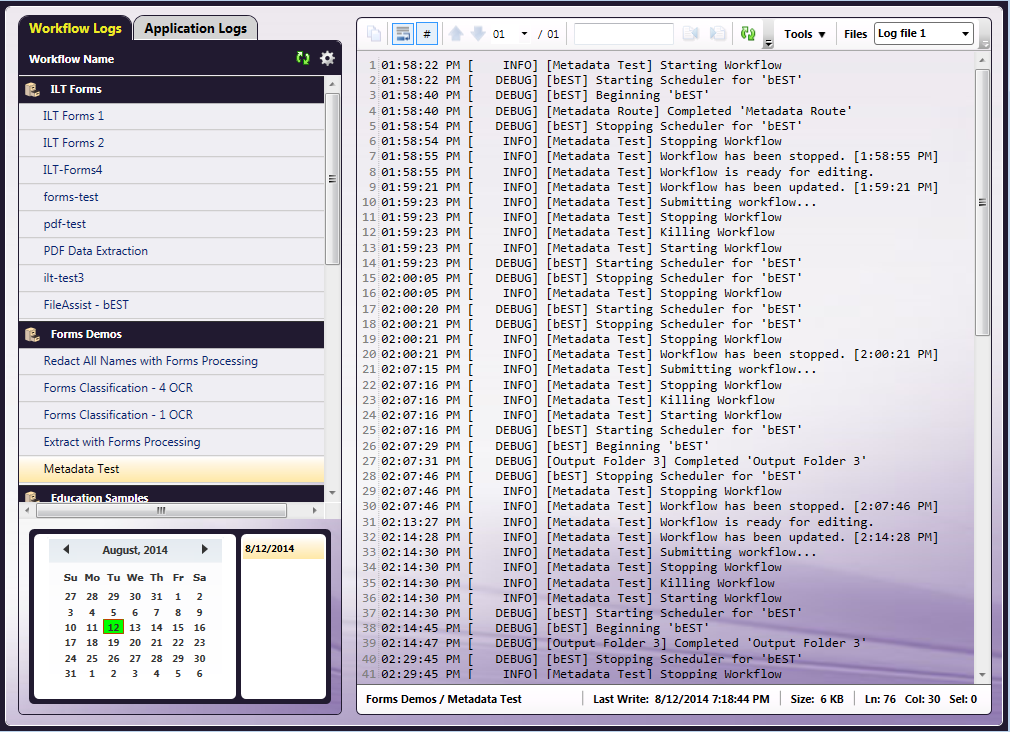Image resolution: width=1010 pixels, height=732 pixels.
Task: Expand the Education Samples group
Action: point(171,495)
